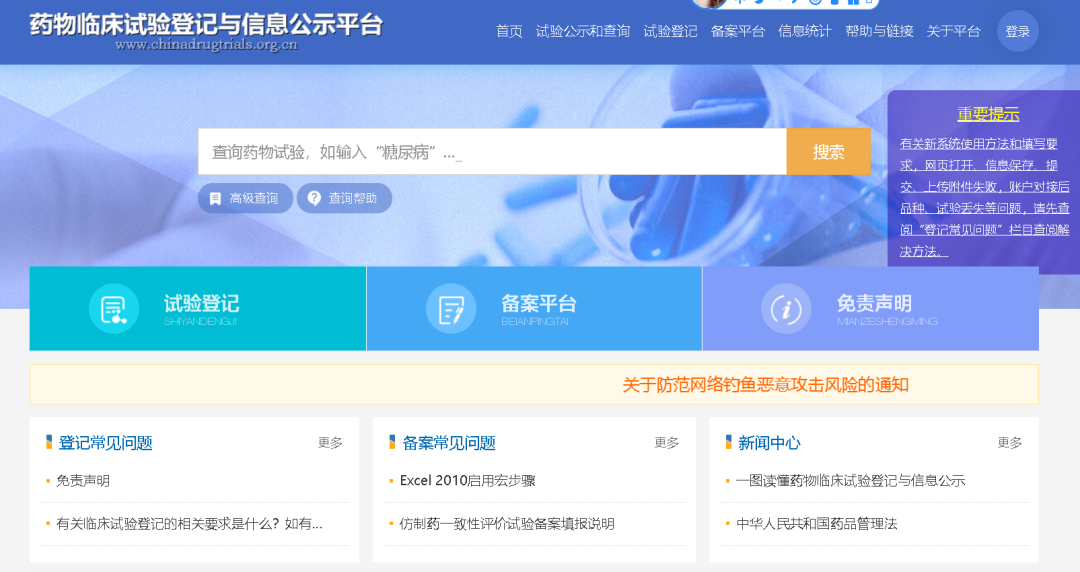
Task: Open the 关于平台 navigation item
Action: coord(953,31)
